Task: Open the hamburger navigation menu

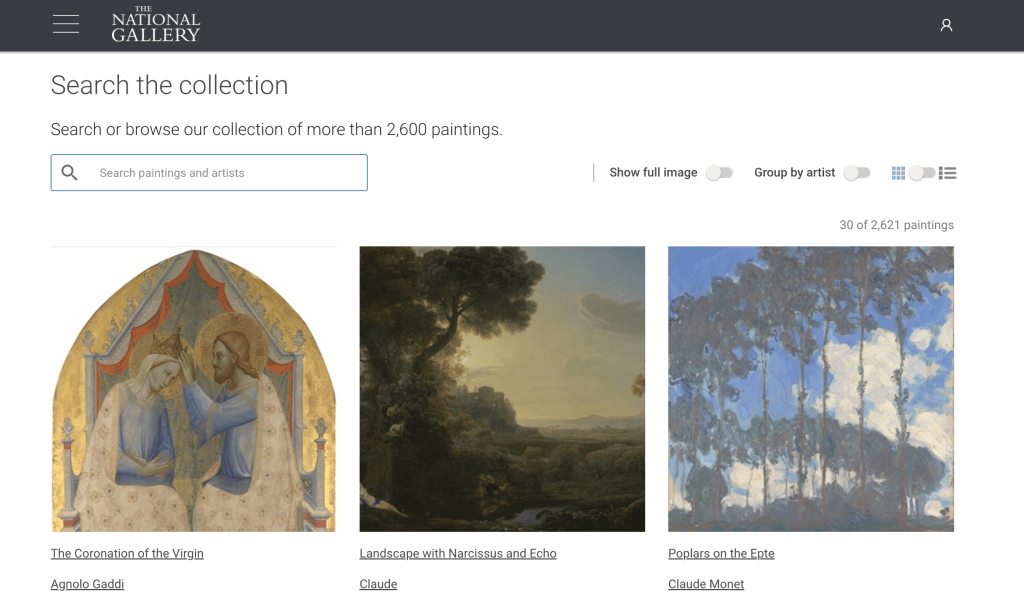Action: tap(66, 25)
